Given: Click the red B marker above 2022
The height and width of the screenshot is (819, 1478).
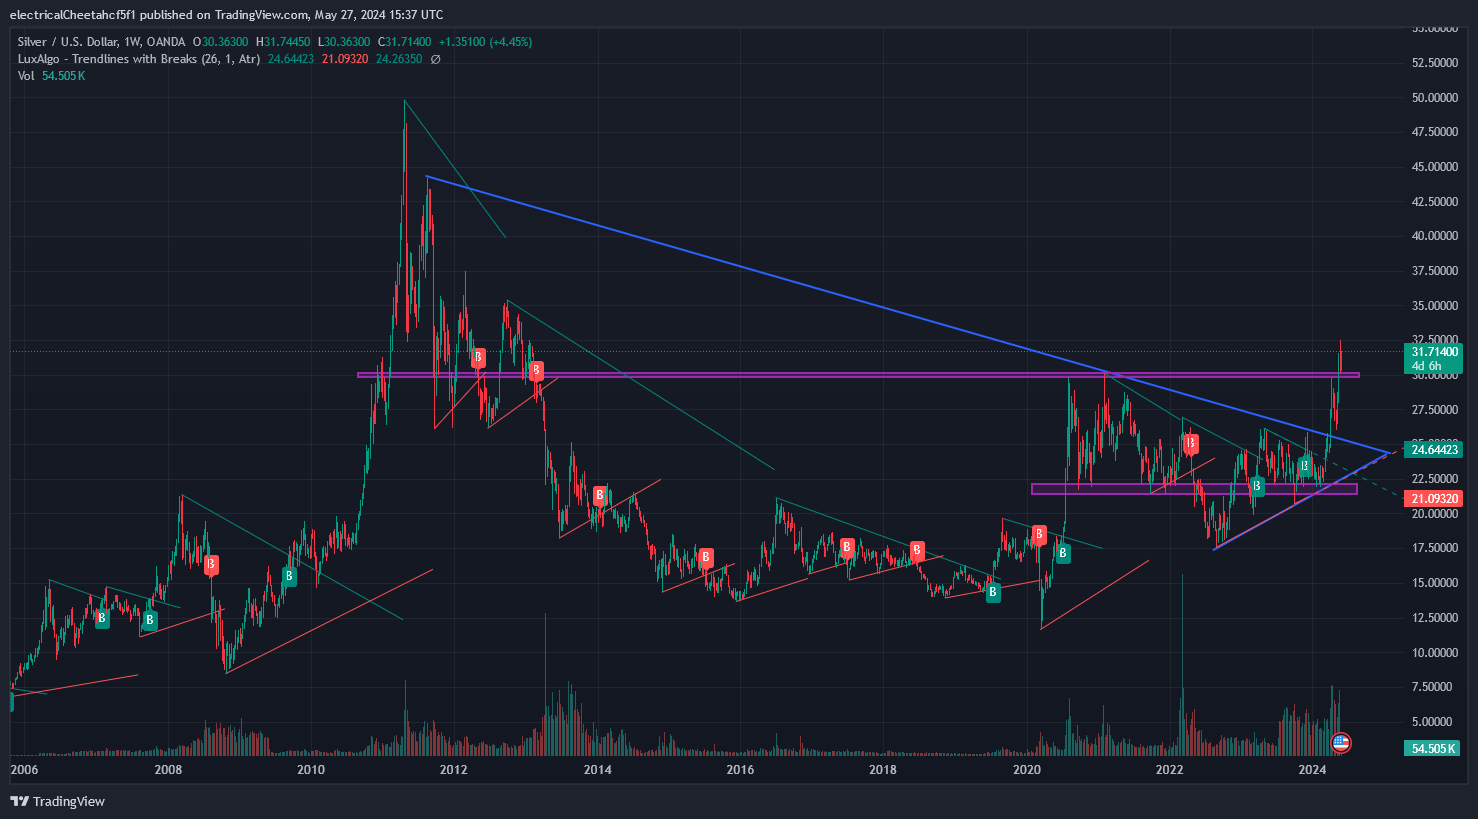Looking at the screenshot, I should click(1190, 443).
